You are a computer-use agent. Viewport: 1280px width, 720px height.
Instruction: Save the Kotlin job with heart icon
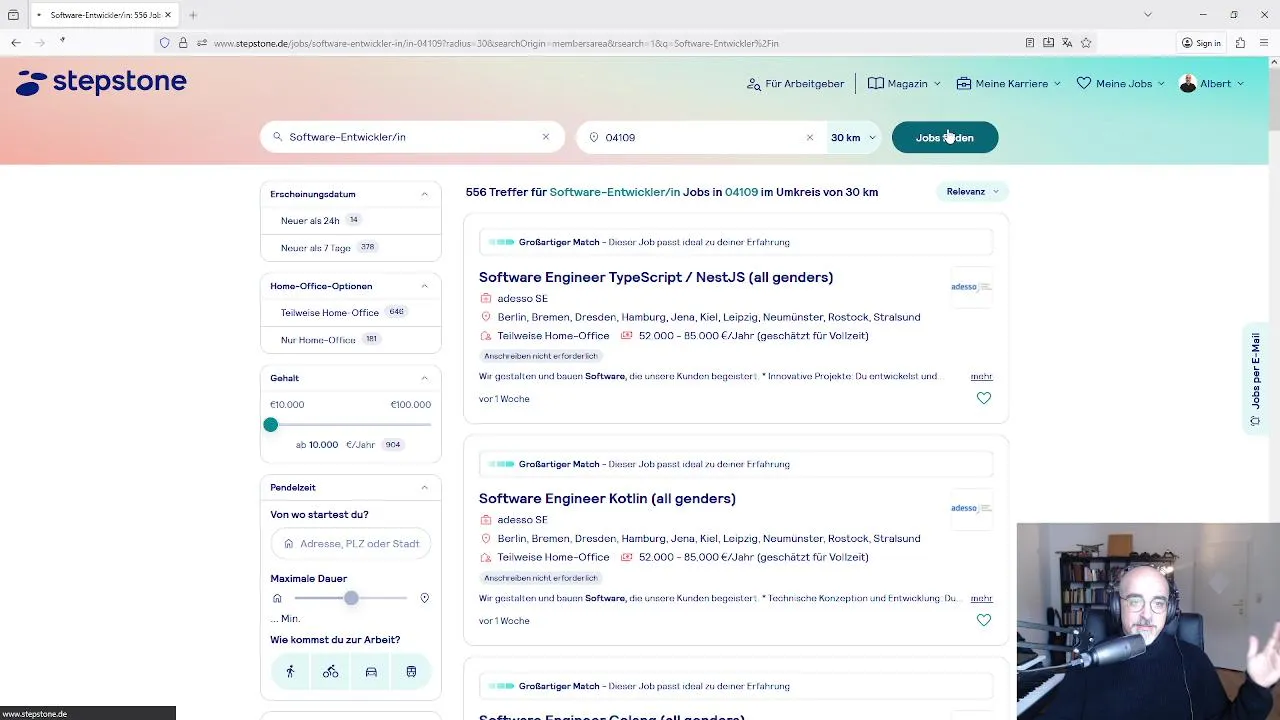984,620
